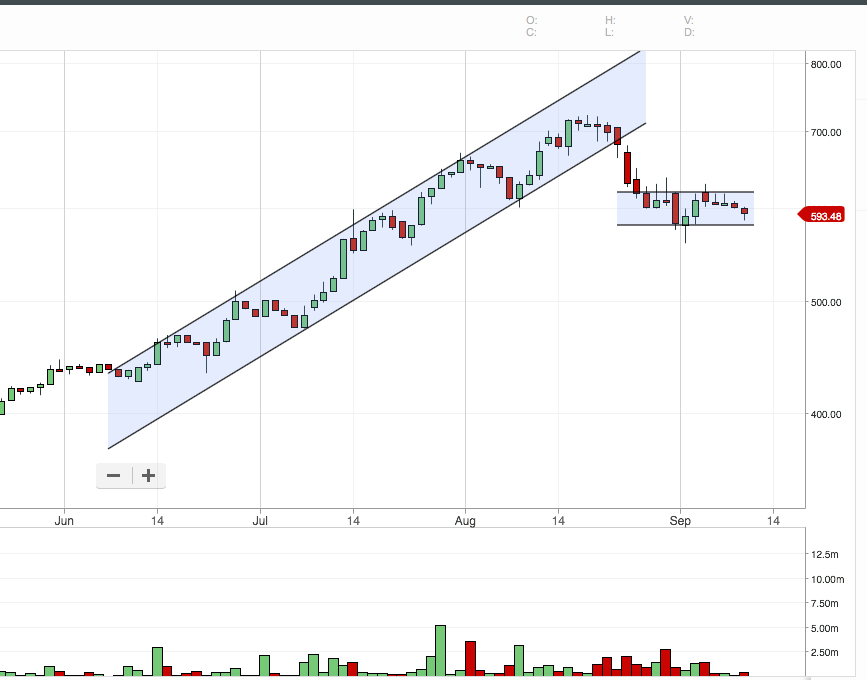Click the O: open value readout
Image resolution: width=867 pixels, height=680 pixels.
click(x=531, y=20)
